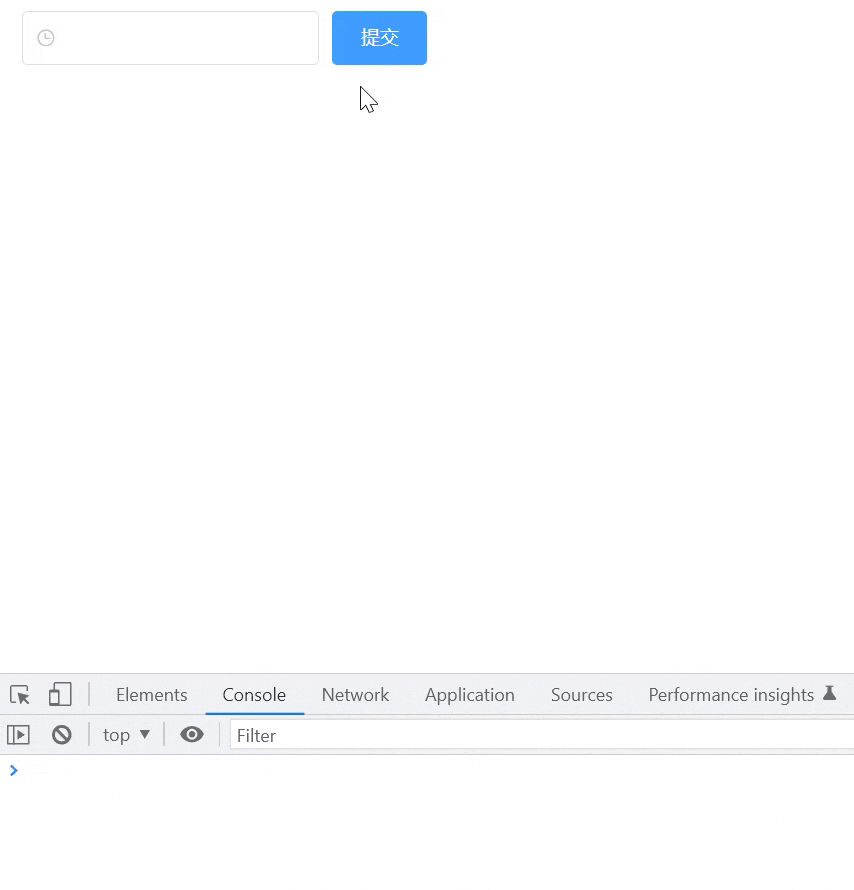This screenshot has height=890, width=854.
Task: Activate the inspect element picker icon
Action: click(x=20, y=695)
